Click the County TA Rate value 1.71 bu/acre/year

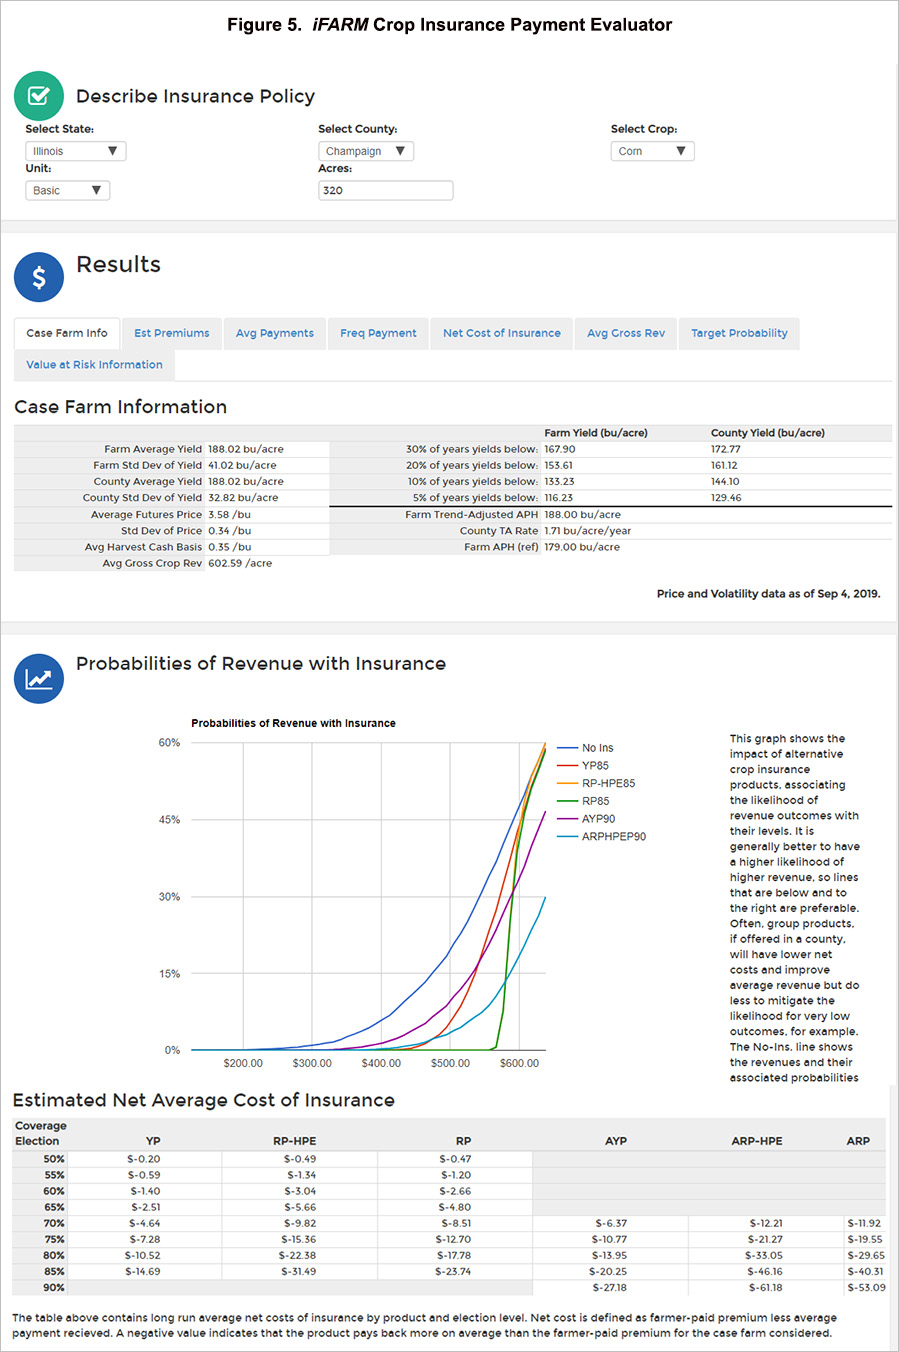click(x=588, y=531)
